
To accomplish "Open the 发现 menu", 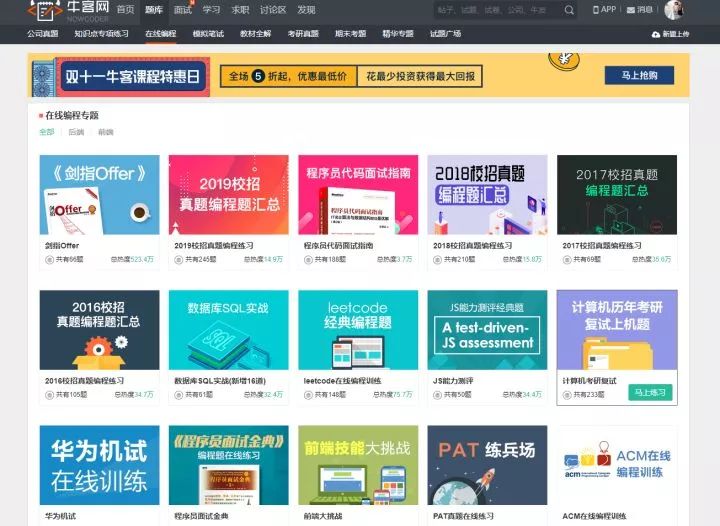I will pyautogui.click(x=306, y=10).
